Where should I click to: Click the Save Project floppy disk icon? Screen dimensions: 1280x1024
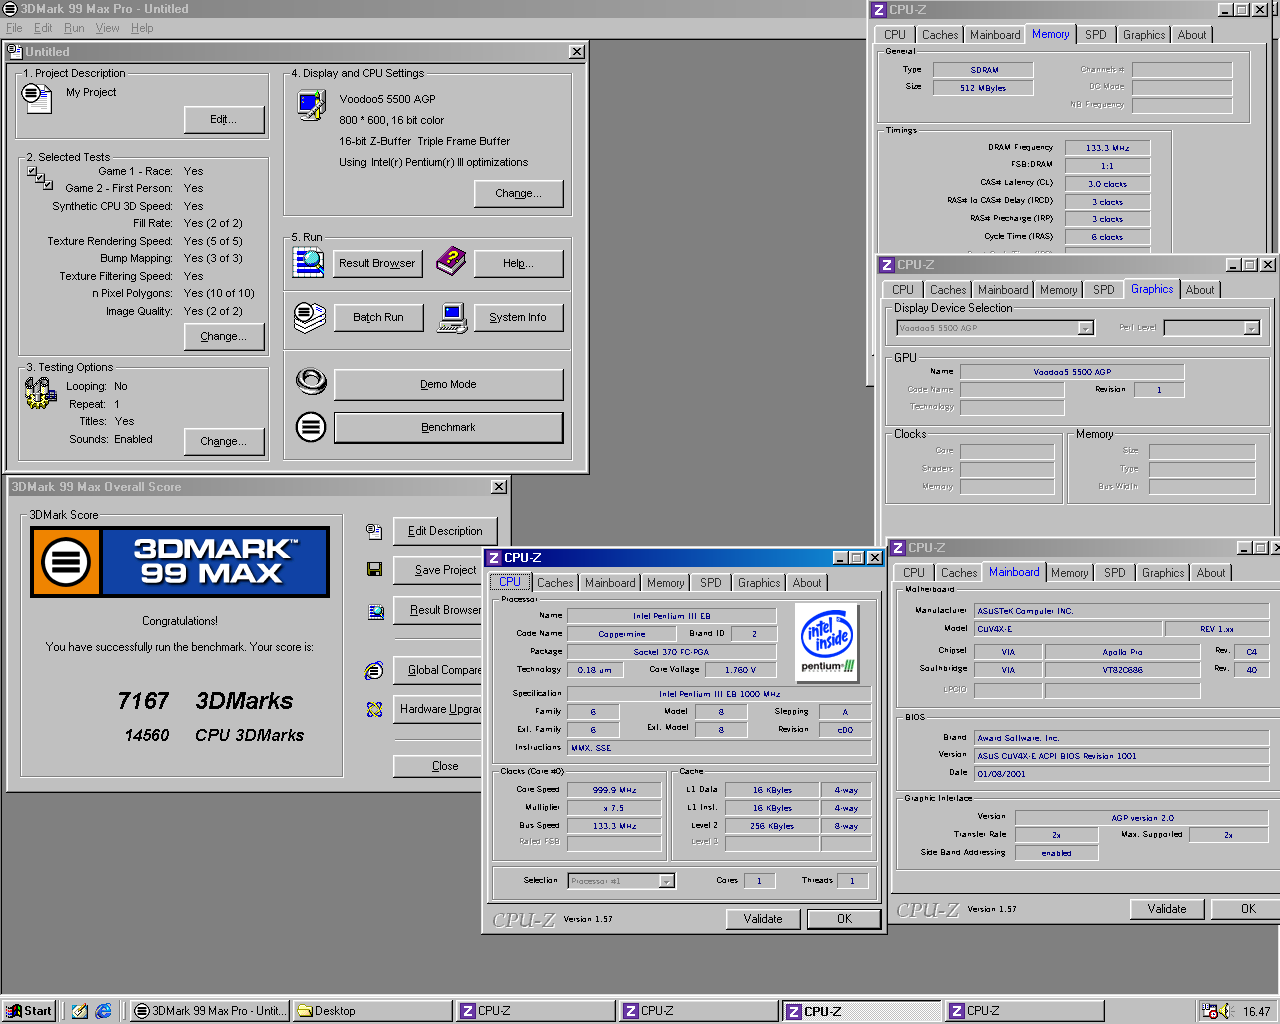tap(375, 569)
